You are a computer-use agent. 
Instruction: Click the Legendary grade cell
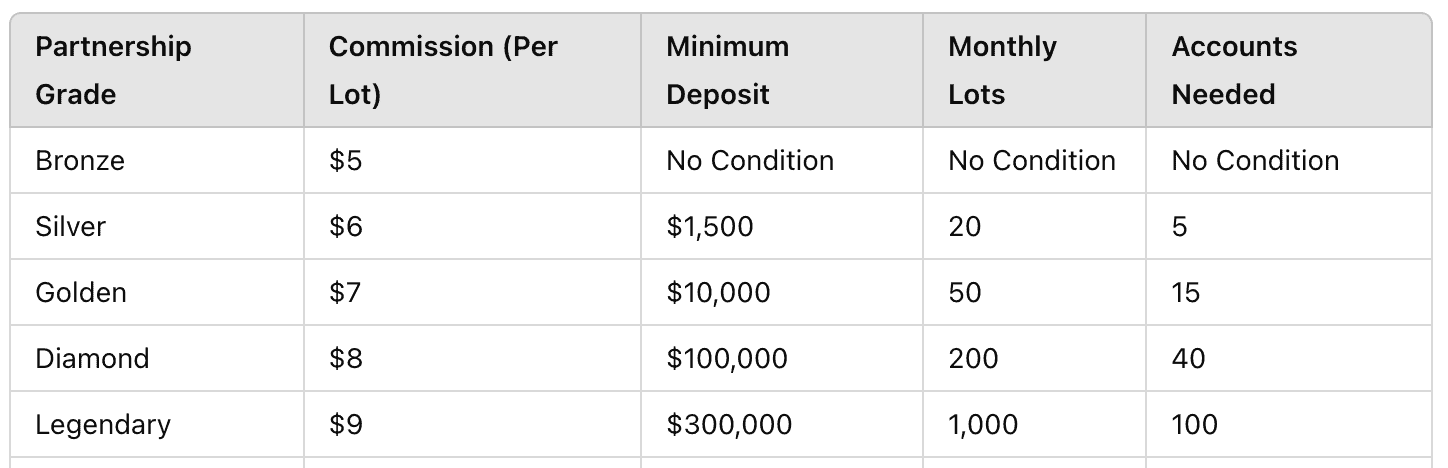coord(103,424)
